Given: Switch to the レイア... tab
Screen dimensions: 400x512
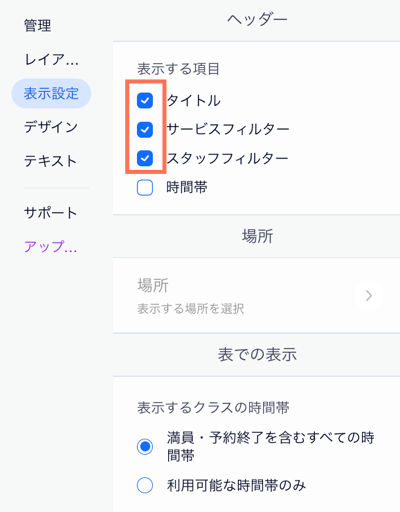Looking at the screenshot, I should coord(51,60).
